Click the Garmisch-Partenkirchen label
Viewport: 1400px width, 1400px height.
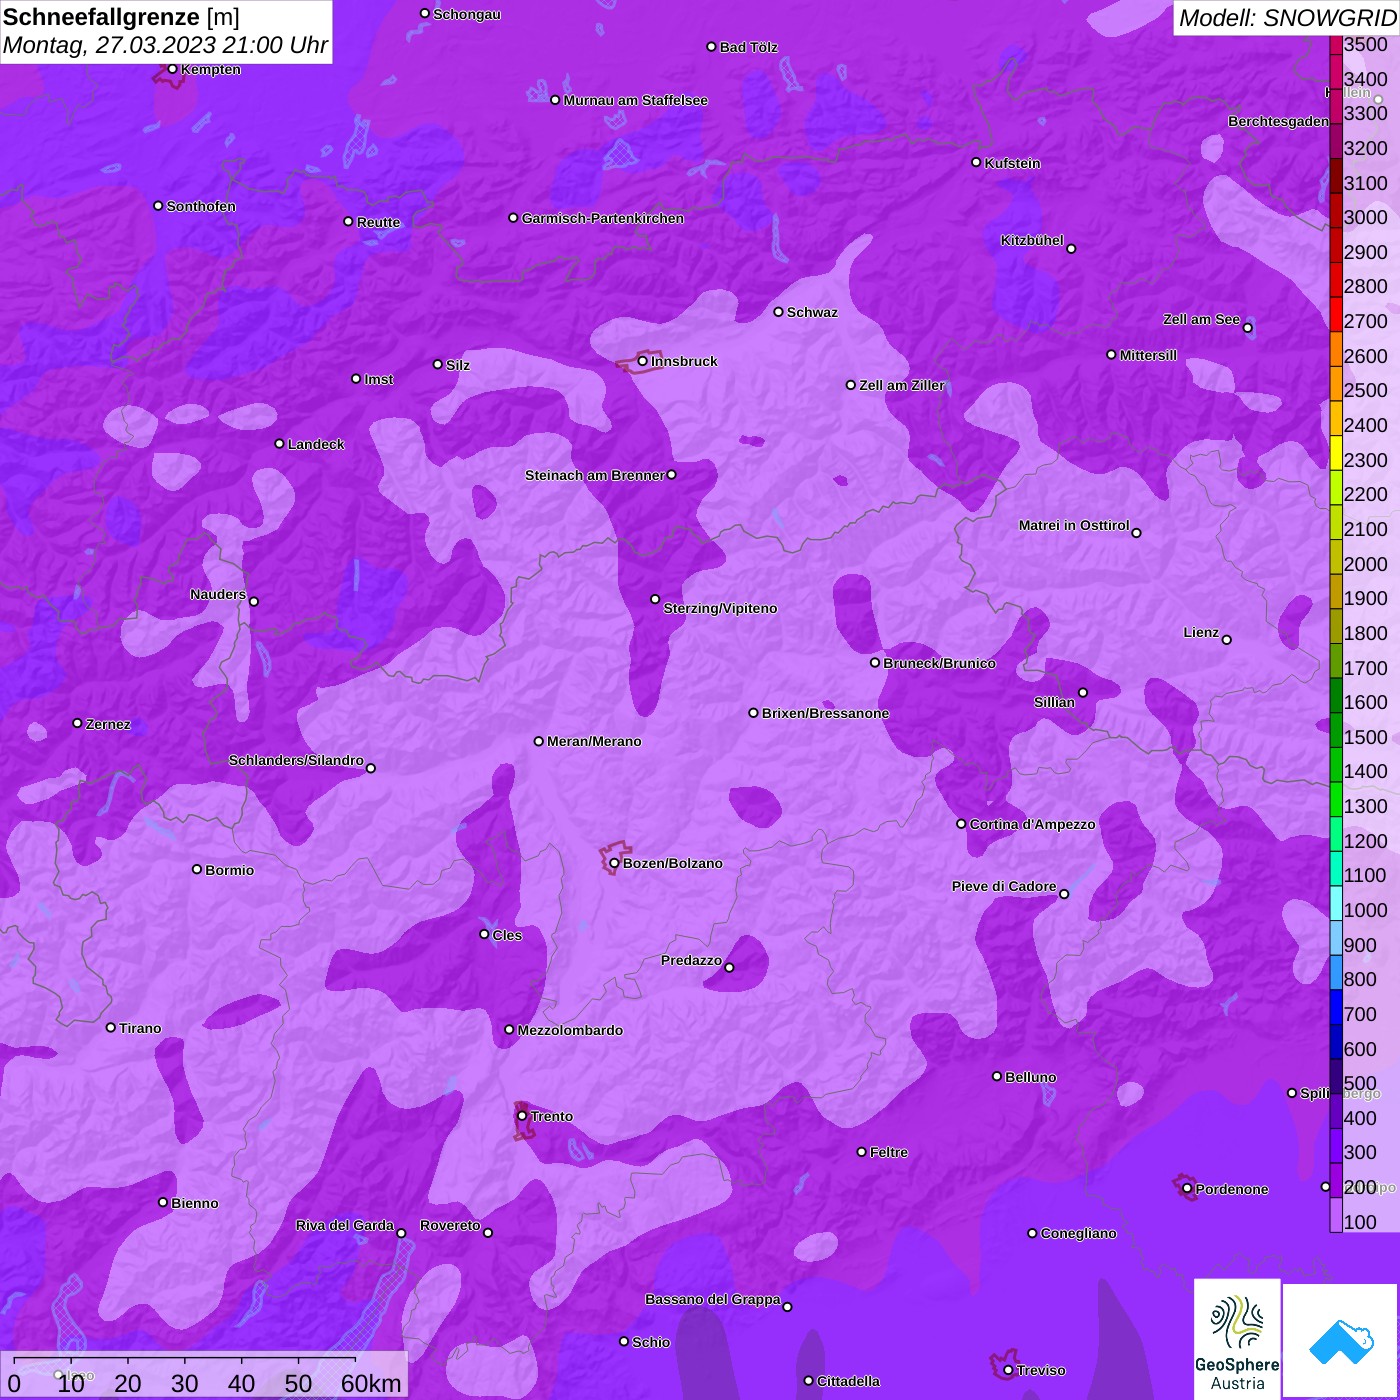[x=603, y=218]
